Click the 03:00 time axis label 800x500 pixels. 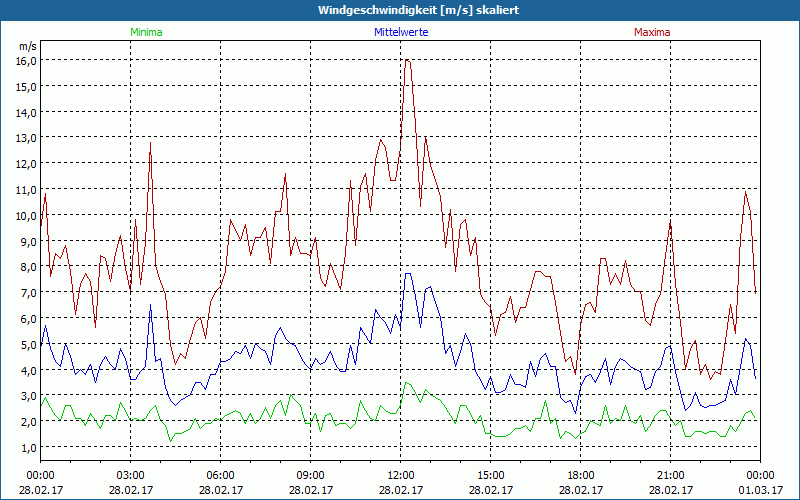click(x=131, y=476)
